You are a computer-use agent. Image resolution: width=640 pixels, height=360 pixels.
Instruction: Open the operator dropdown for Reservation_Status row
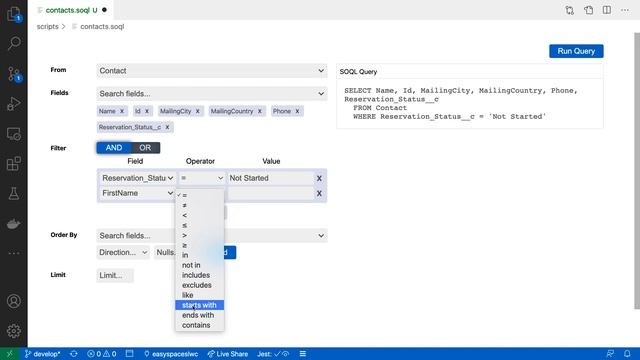202,178
